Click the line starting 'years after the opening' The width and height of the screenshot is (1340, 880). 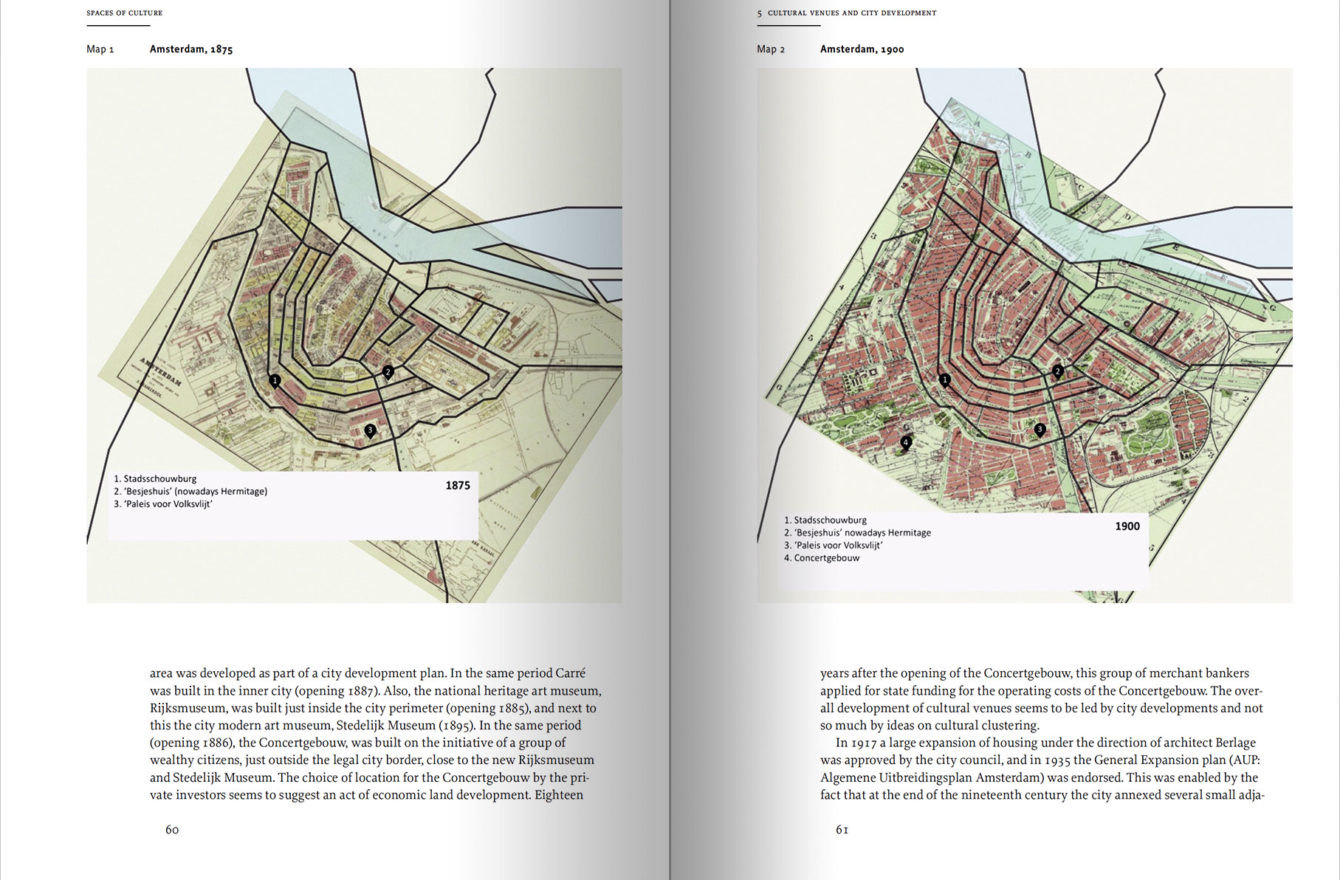(1034, 673)
